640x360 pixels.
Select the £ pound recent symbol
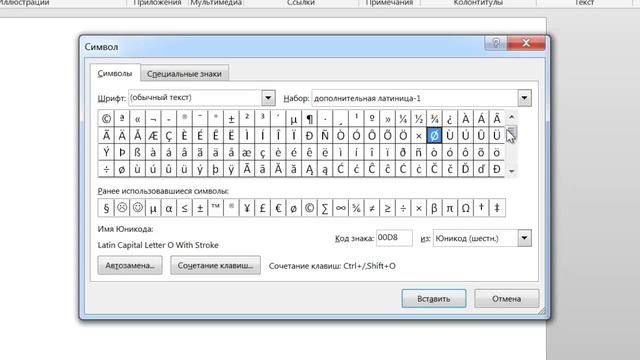coord(262,208)
